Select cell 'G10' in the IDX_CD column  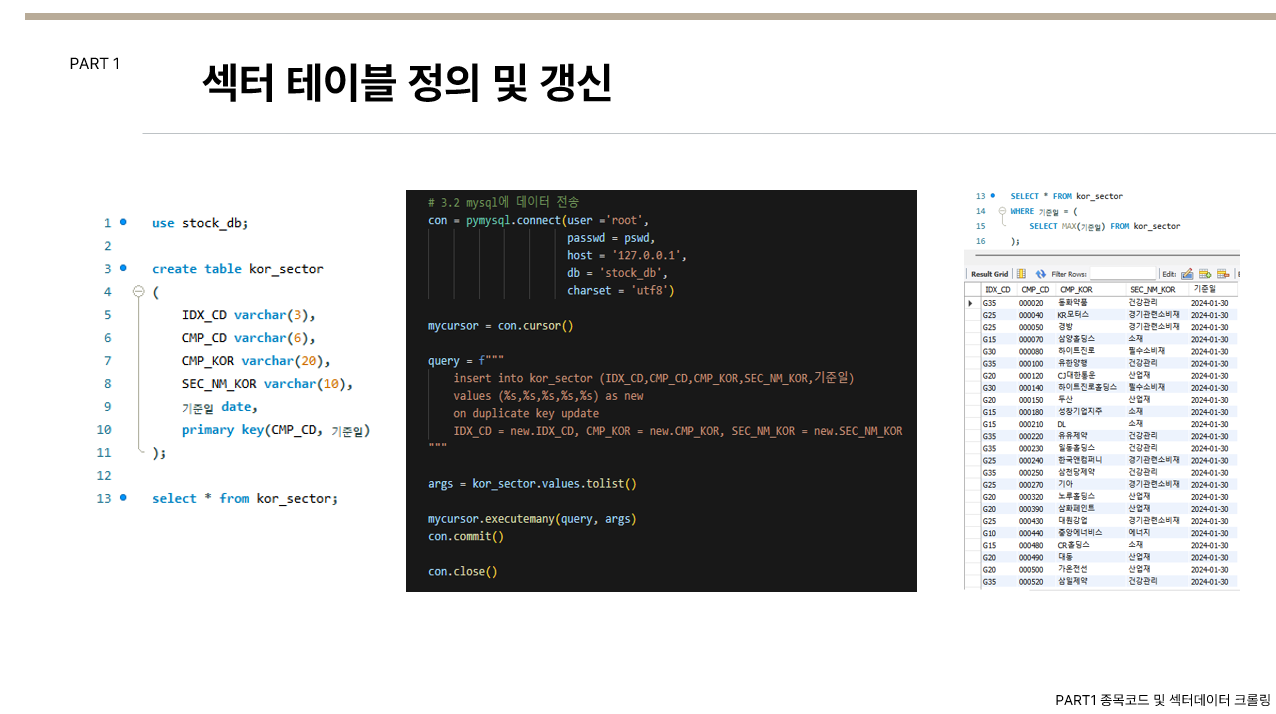tap(989, 532)
